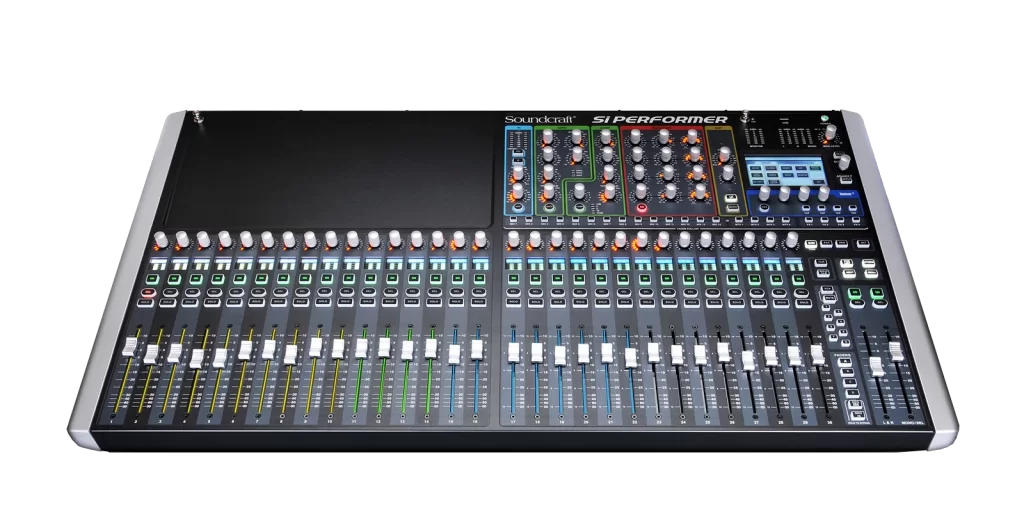Screen dimensions: 1024x512
Task: Click the rotary encoder above channel 1
Action: pyautogui.click(x=161, y=240)
